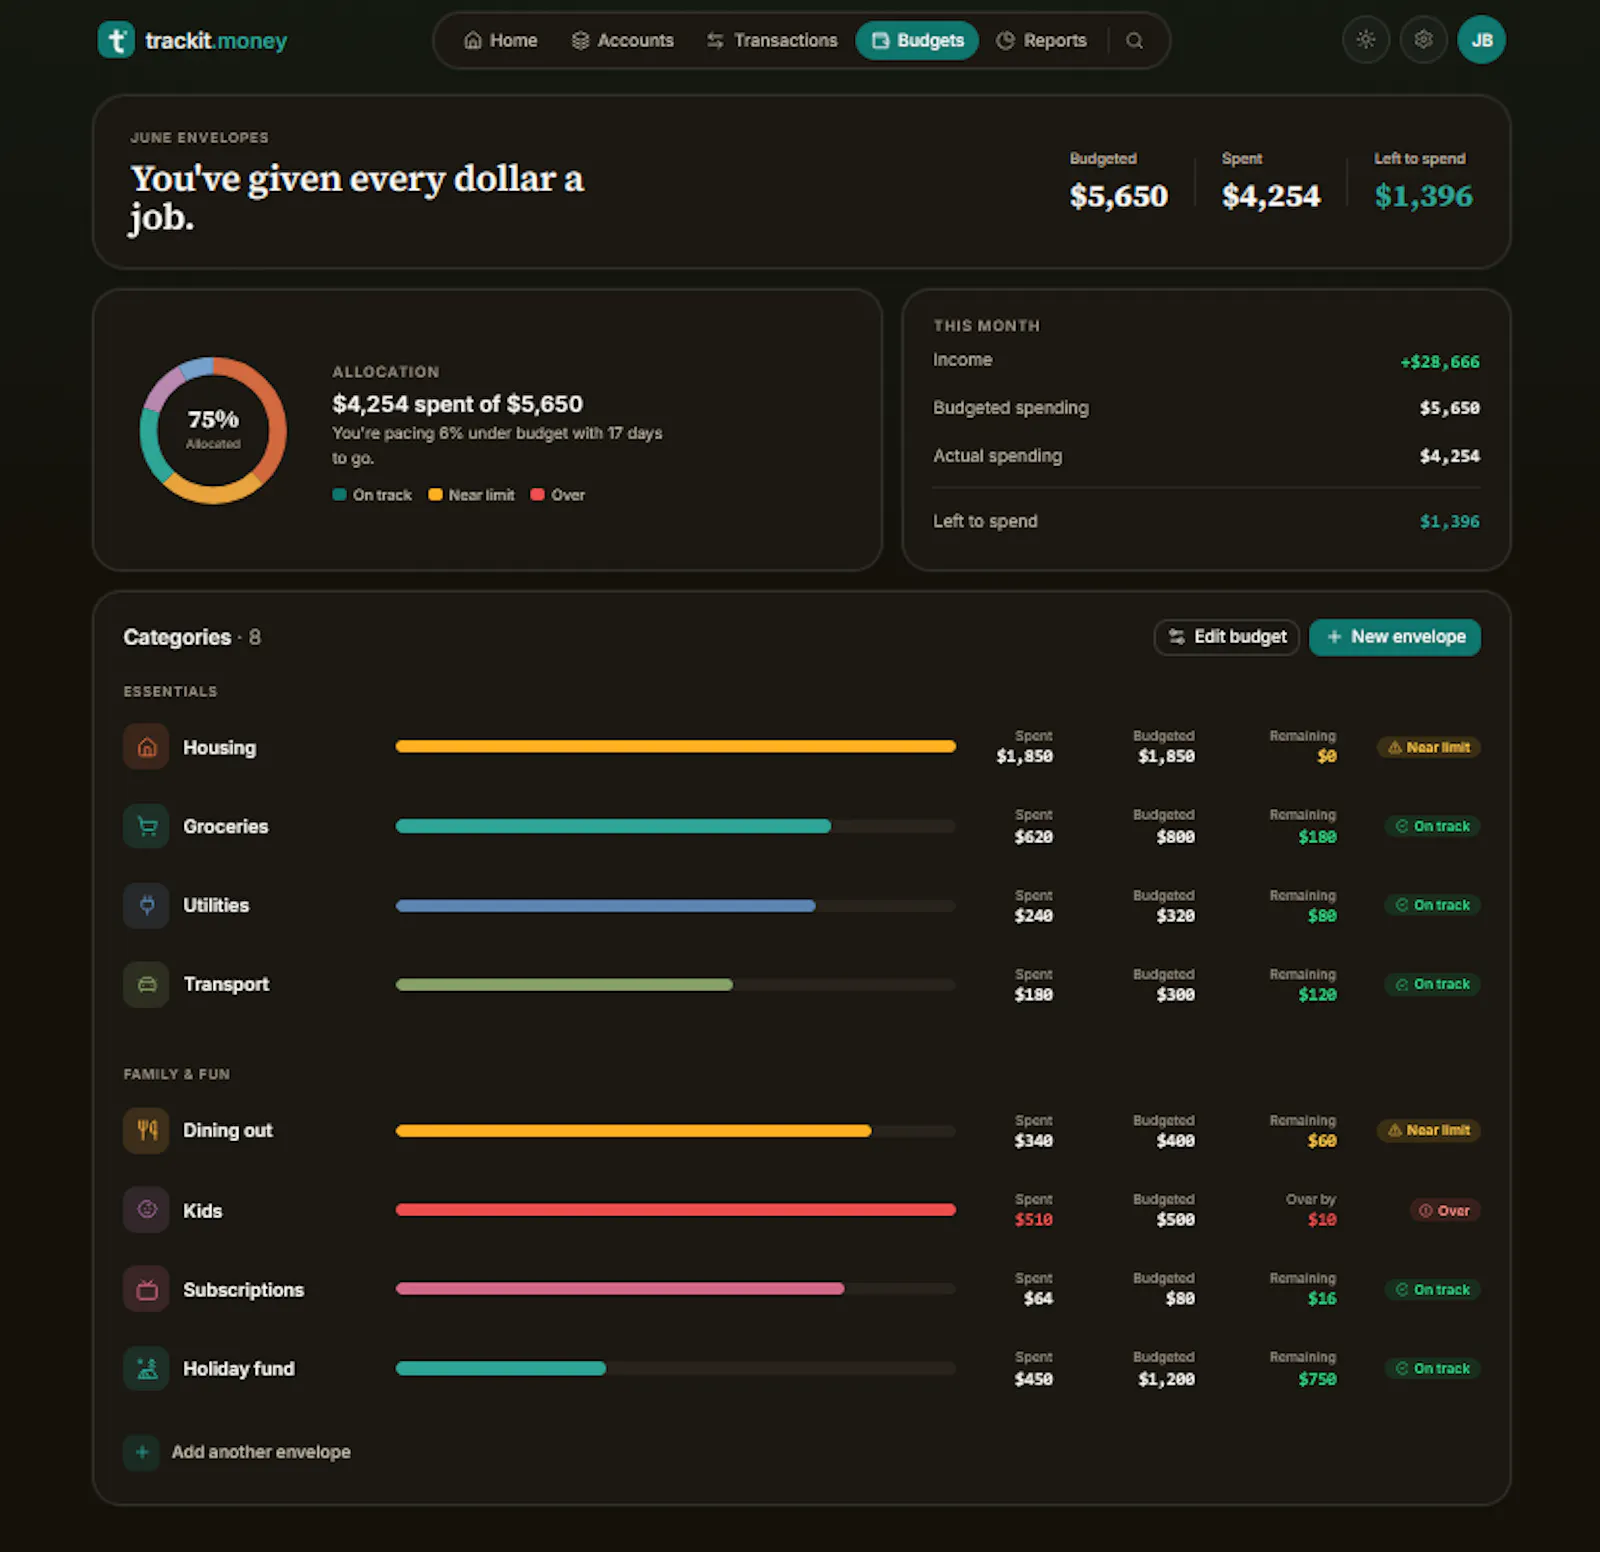Click the Transport car icon

pos(146,984)
